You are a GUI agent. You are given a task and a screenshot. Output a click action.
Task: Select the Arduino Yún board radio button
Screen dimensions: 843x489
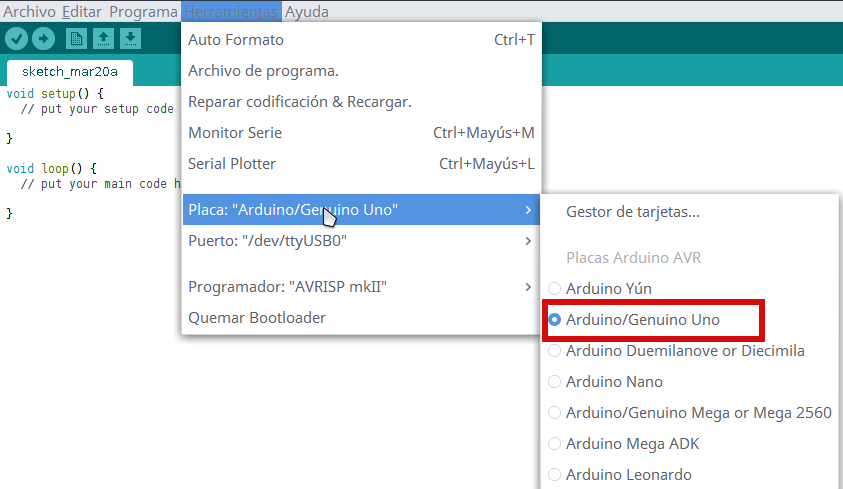tap(555, 288)
